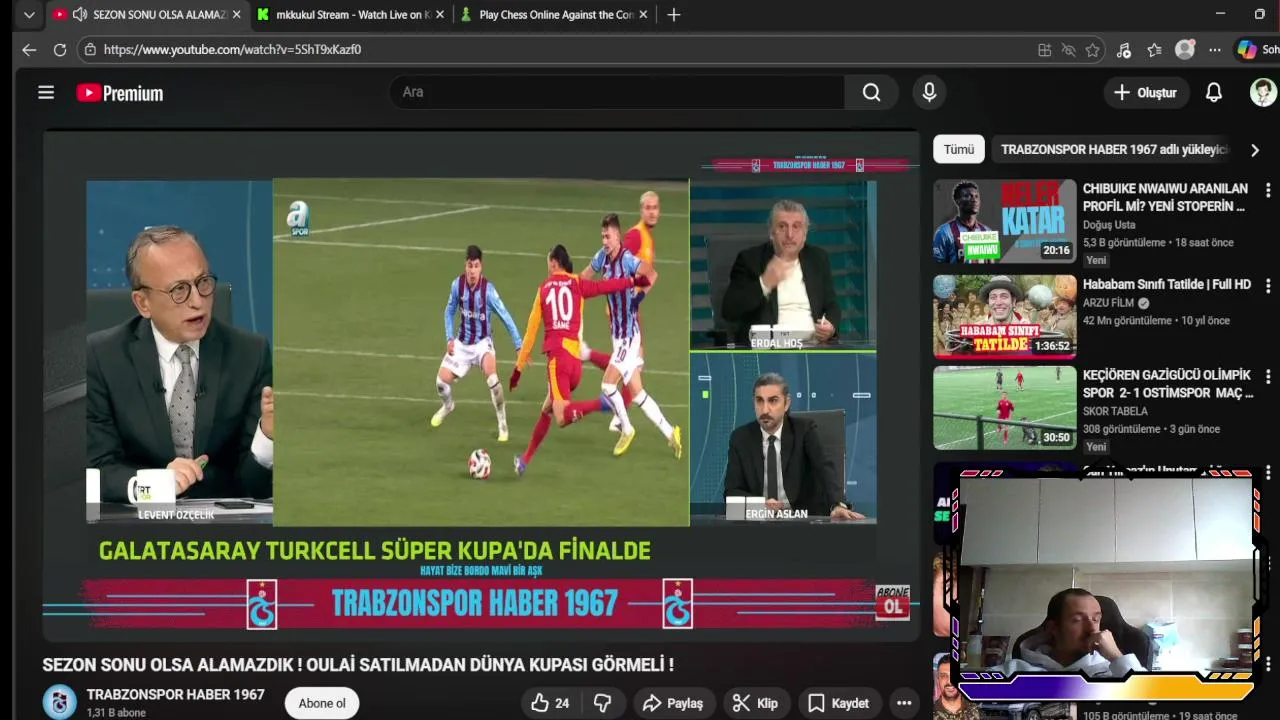
Task: Switch to SEZON SONU OLSA YouTube tab
Action: [x=148, y=15]
